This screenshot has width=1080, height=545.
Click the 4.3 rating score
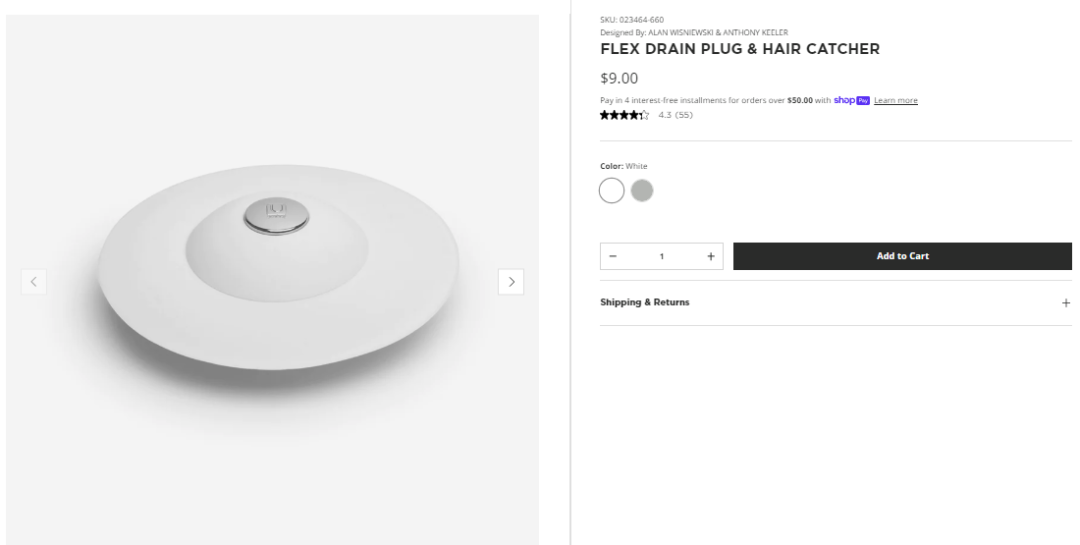coord(665,115)
